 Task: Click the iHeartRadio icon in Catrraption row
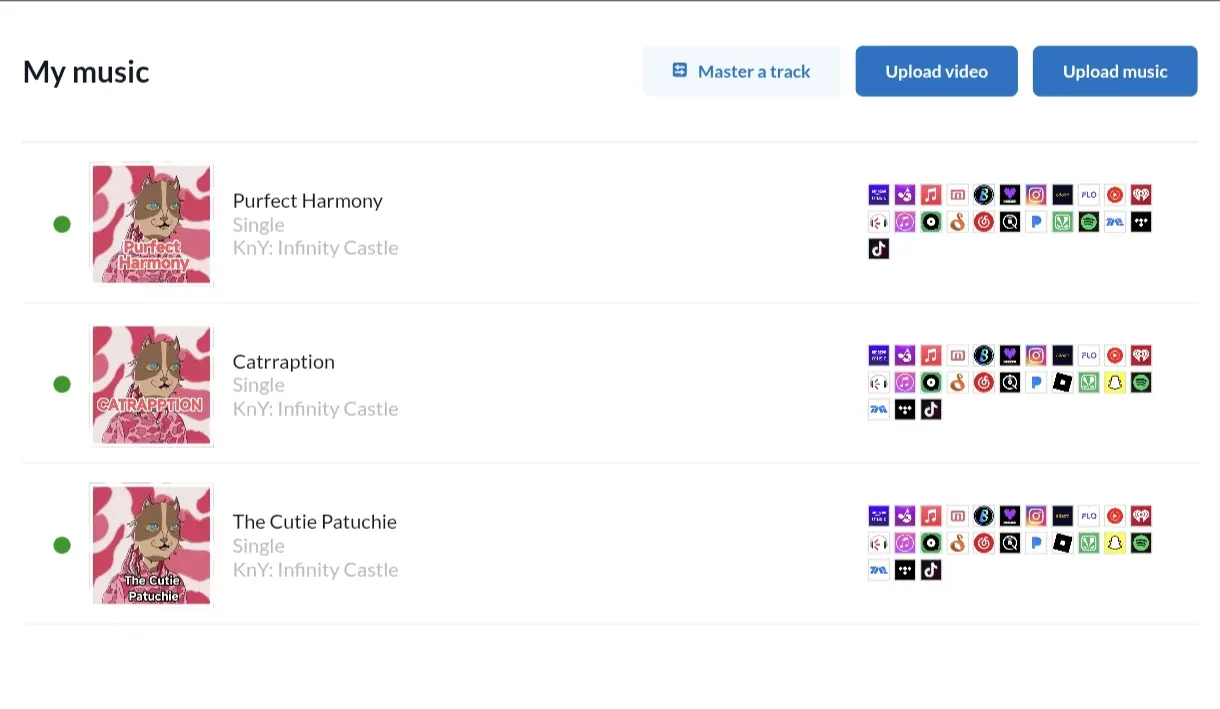(x=1141, y=355)
